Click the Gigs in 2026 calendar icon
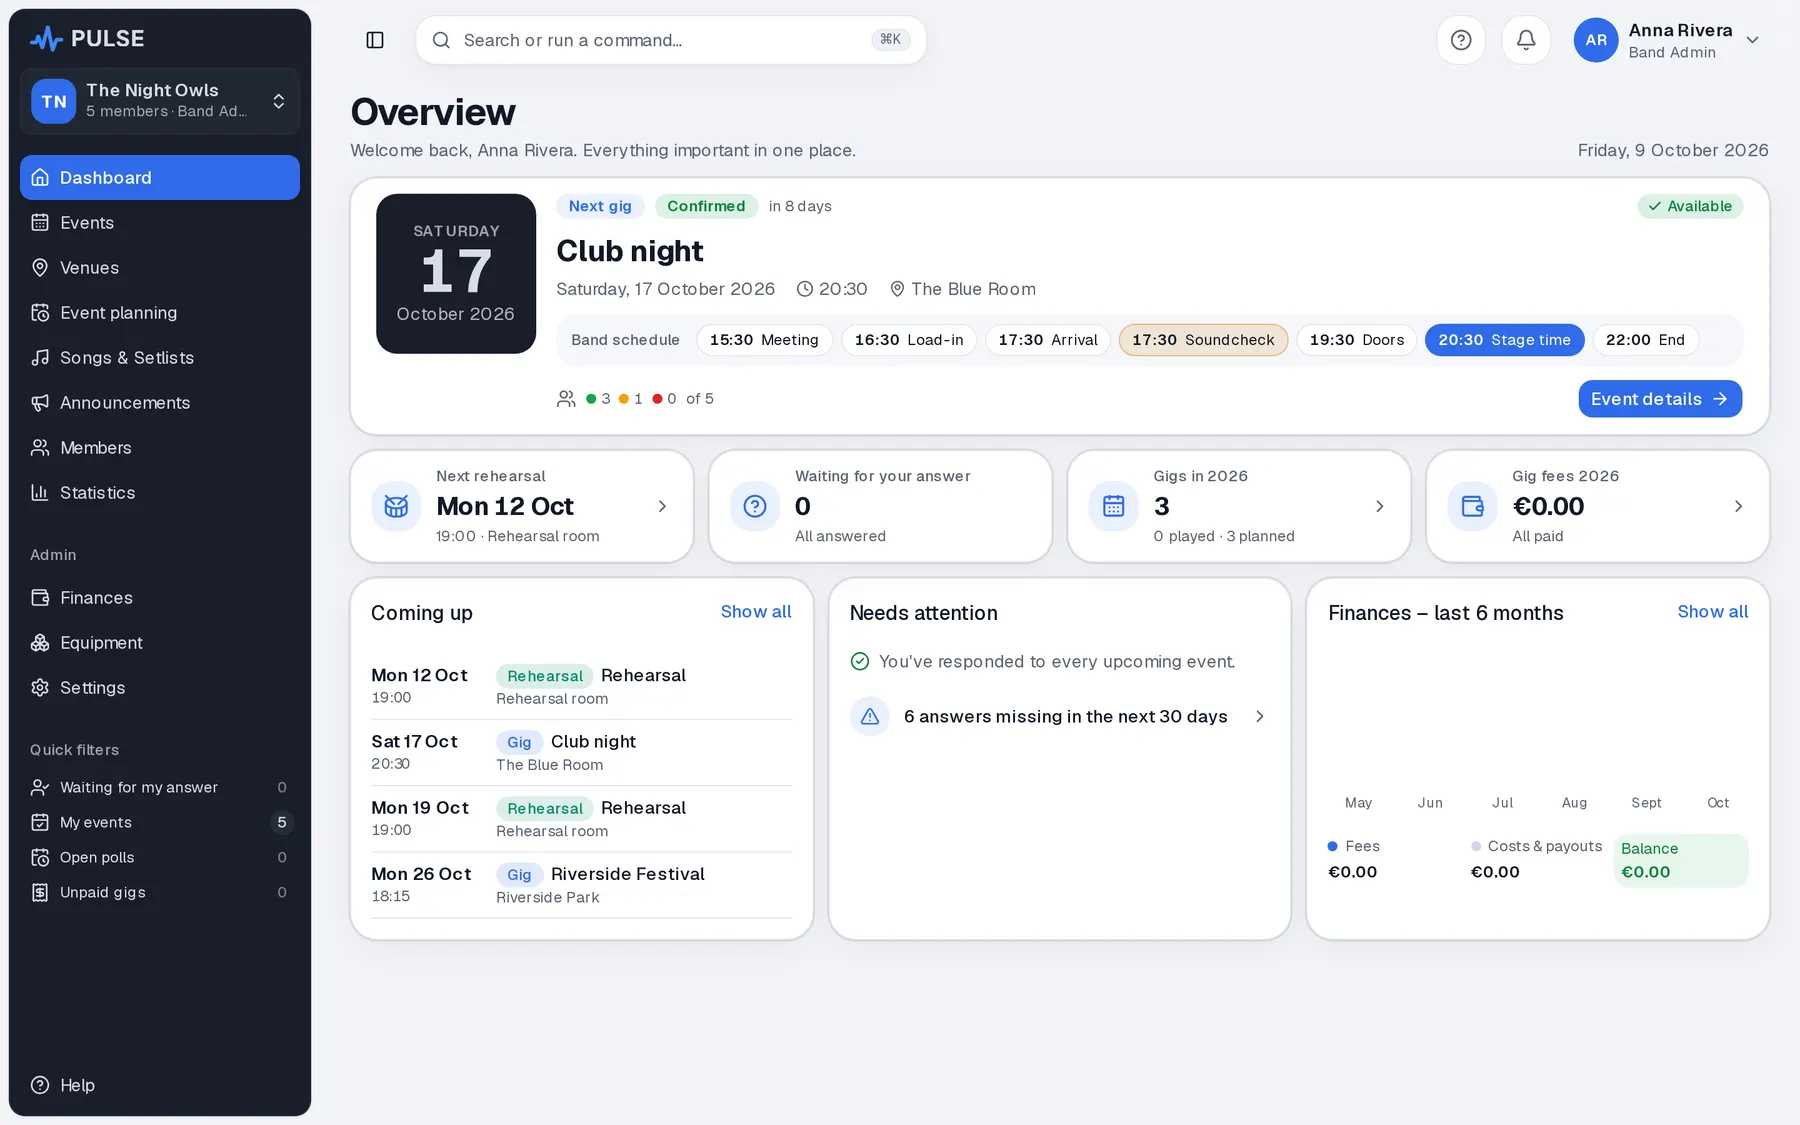 1113,506
